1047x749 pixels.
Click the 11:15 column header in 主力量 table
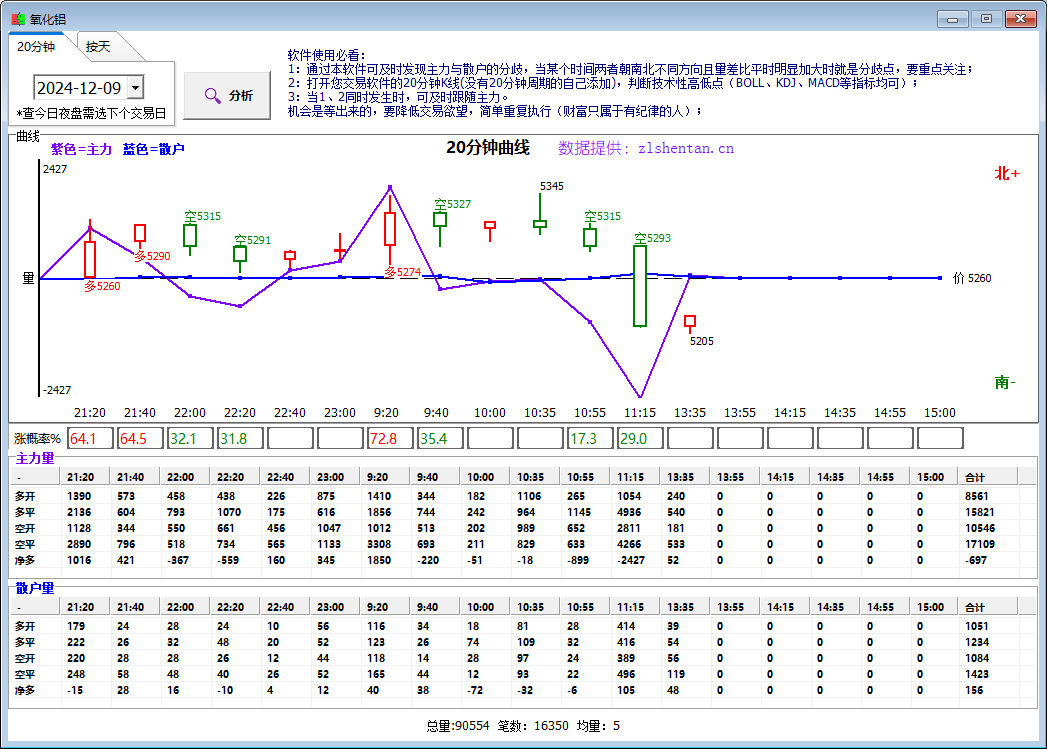pyautogui.click(x=634, y=477)
